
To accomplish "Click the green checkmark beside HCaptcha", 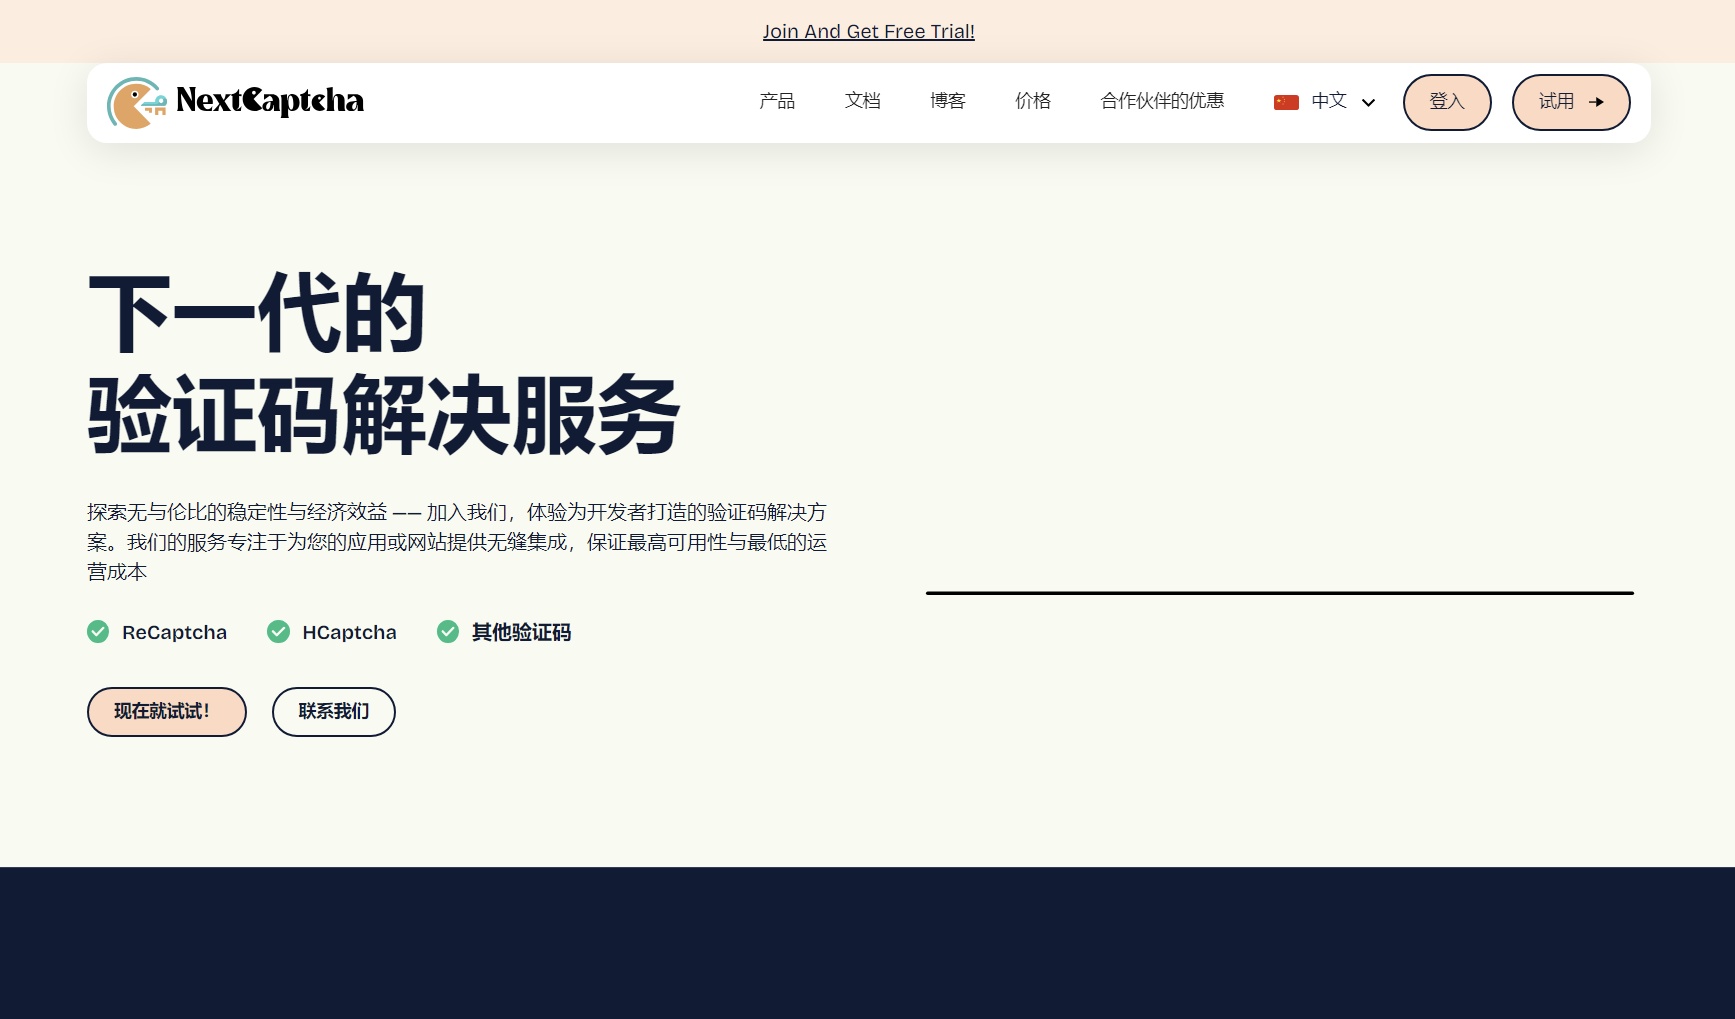I will 278,631.
